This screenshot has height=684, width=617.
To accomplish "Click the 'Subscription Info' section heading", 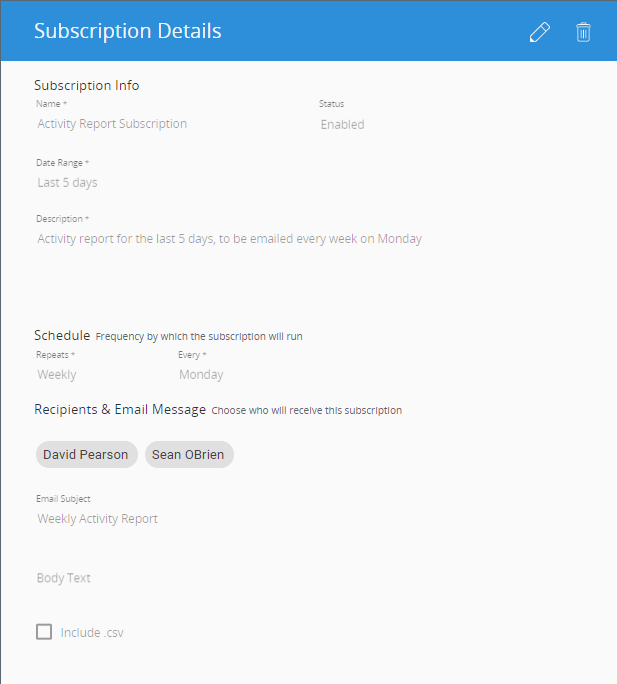I will point(87,86).
